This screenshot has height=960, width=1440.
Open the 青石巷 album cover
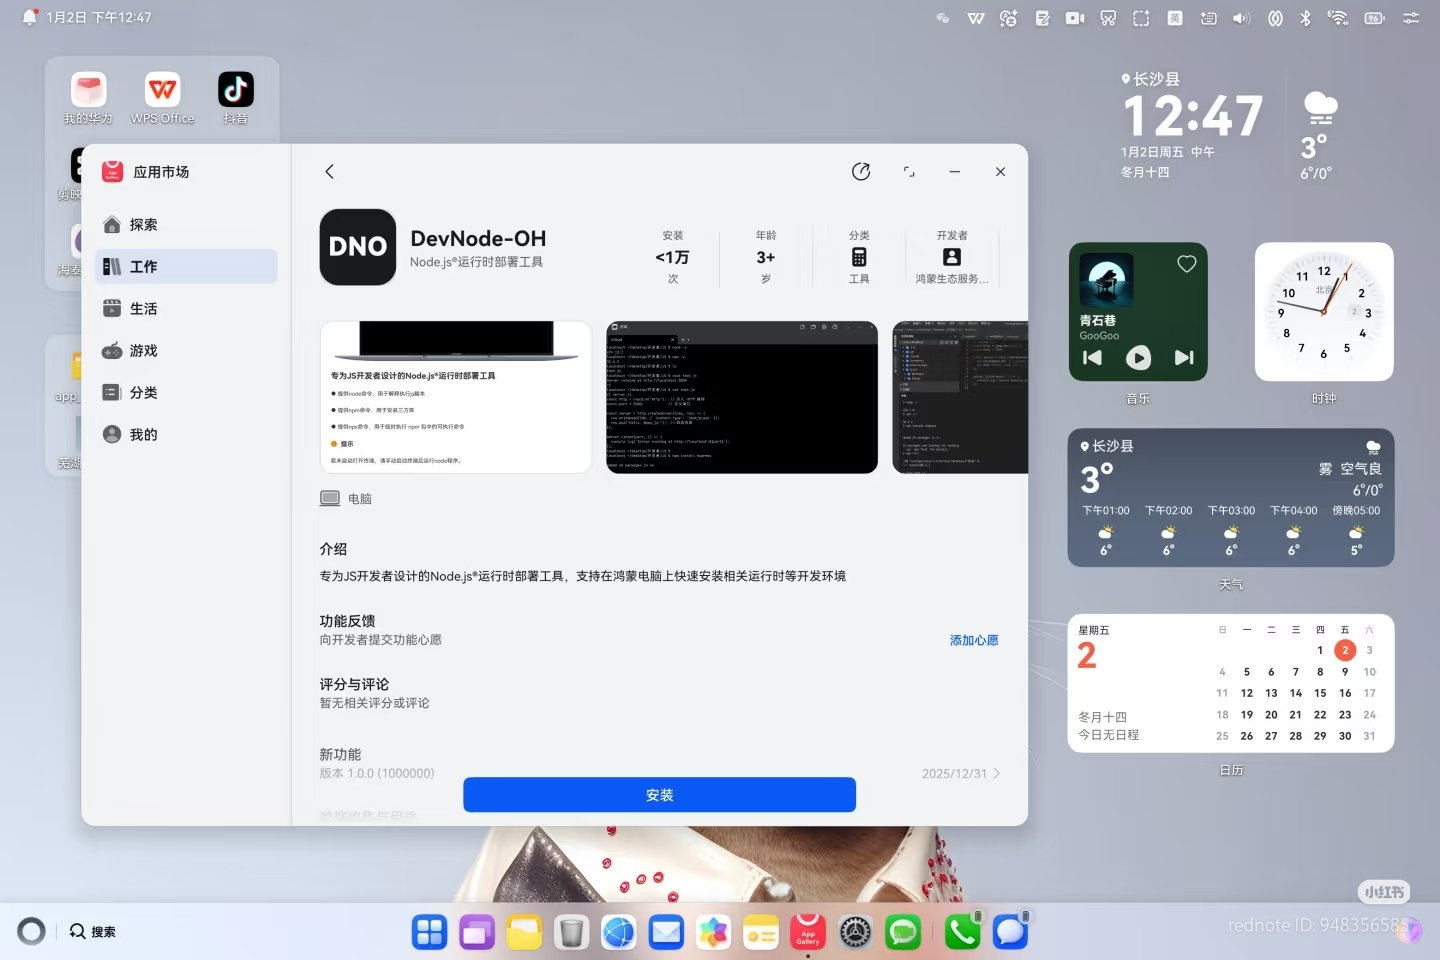pyautogui.click(x=1106, y=279)
